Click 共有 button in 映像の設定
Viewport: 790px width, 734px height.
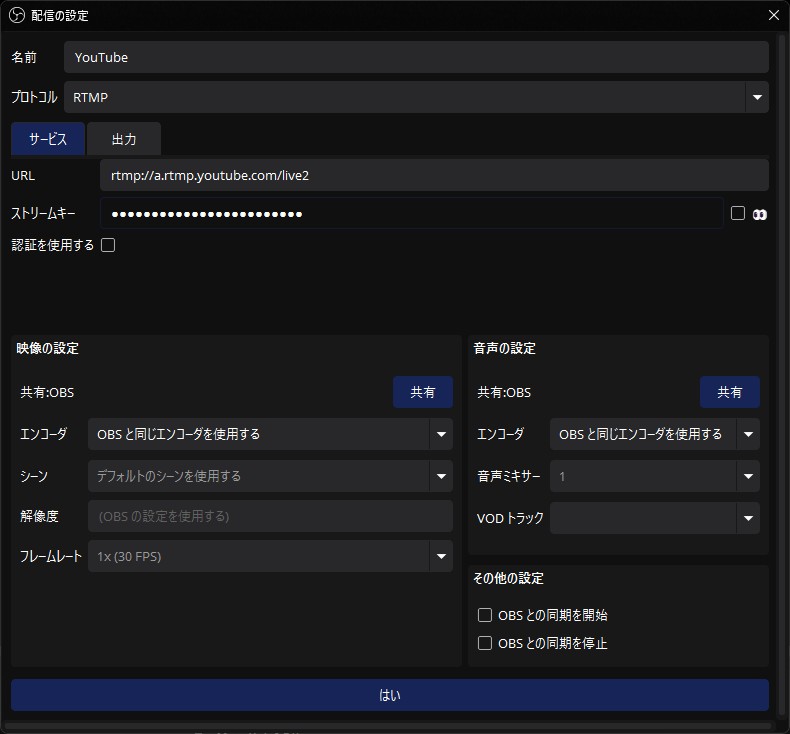[x=423, y=392]
